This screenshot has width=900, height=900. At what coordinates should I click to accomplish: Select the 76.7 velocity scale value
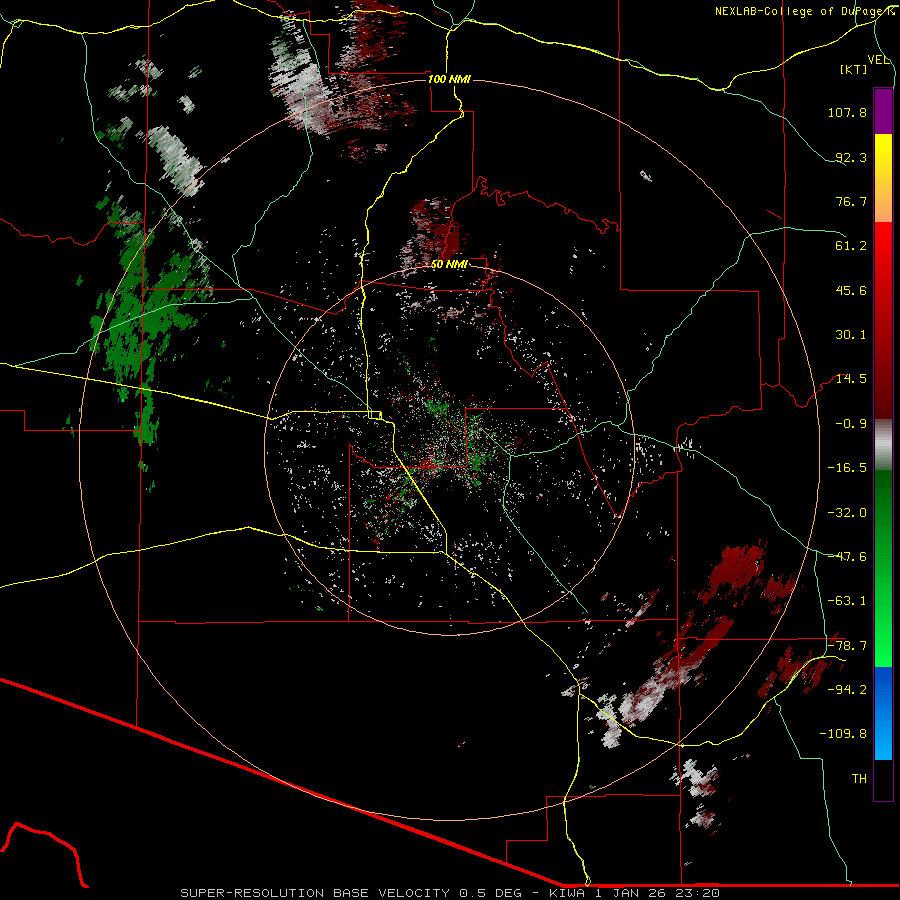(x=851, y=201)
